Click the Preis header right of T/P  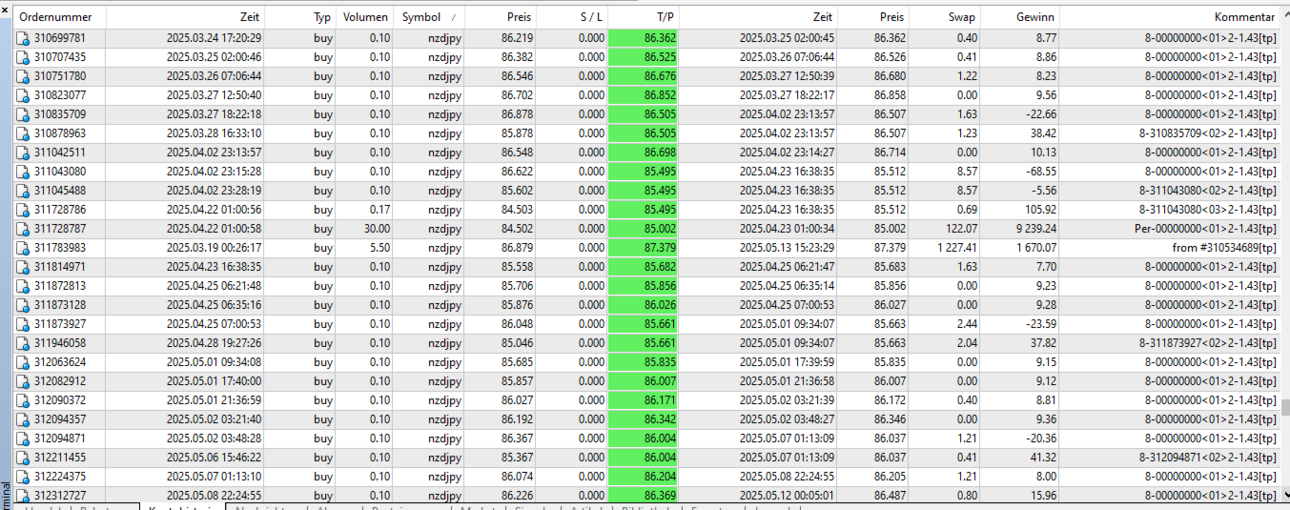[x=873, y=17]
